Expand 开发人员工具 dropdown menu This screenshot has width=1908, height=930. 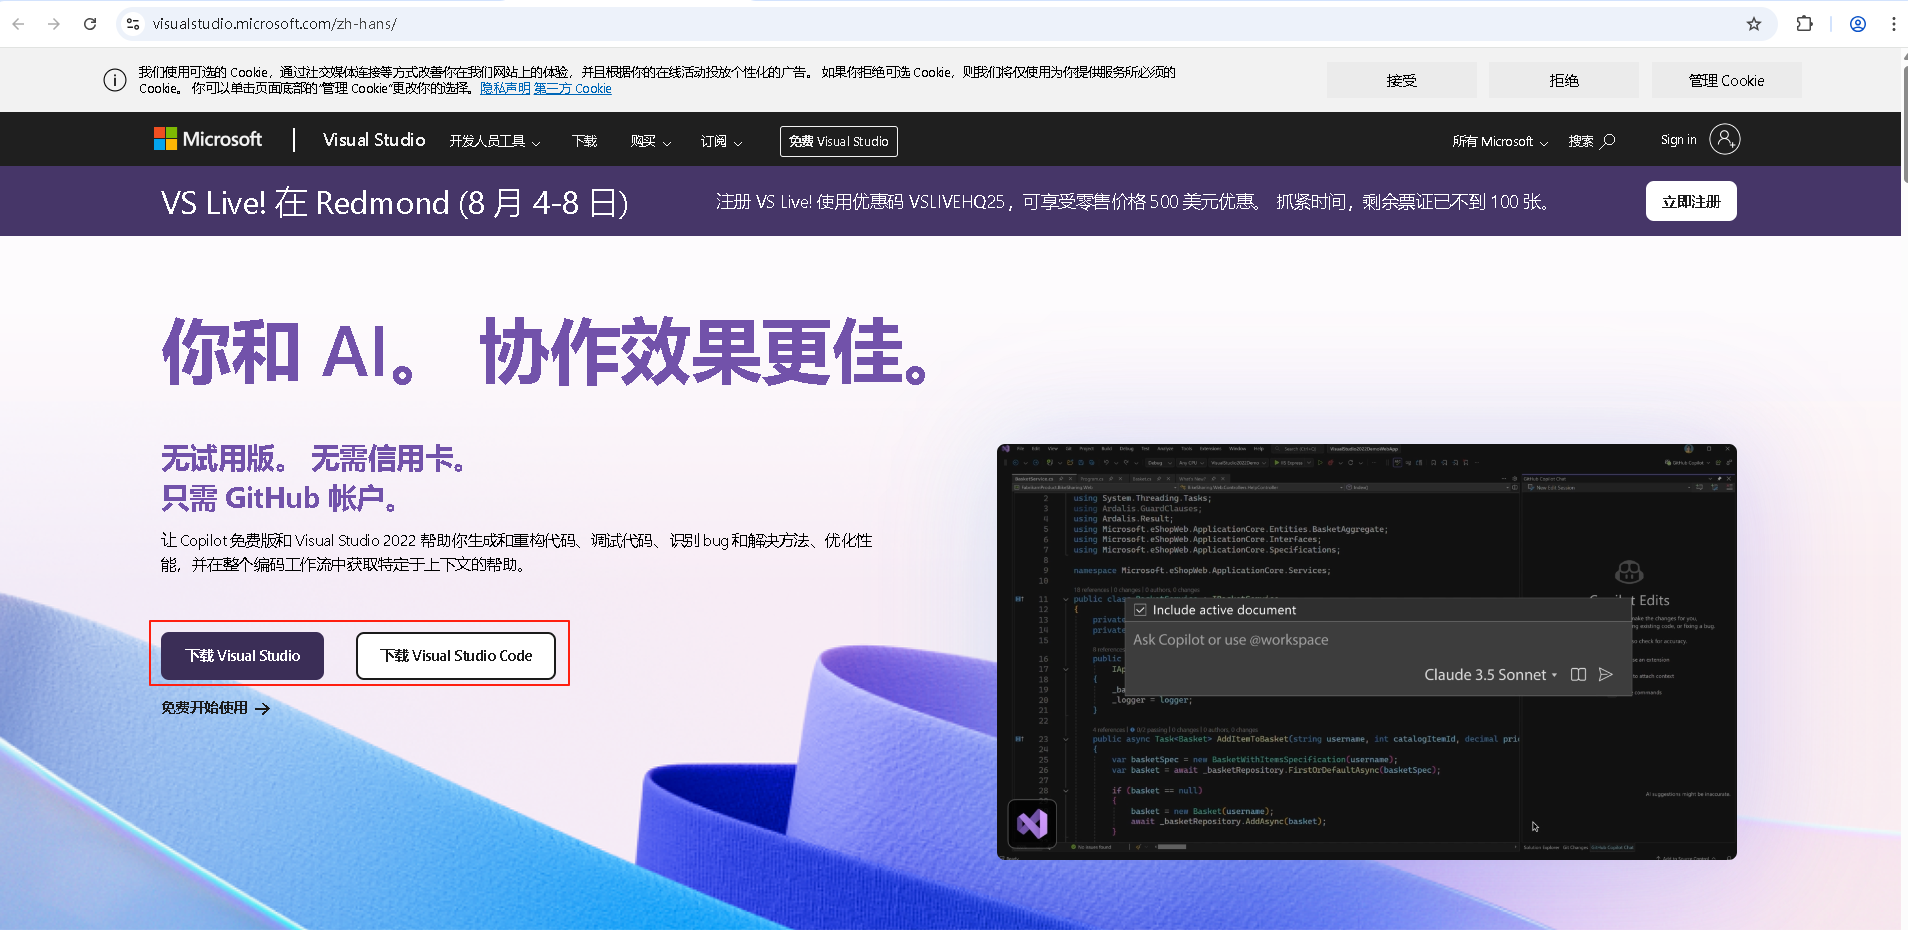tap(495, 141)
